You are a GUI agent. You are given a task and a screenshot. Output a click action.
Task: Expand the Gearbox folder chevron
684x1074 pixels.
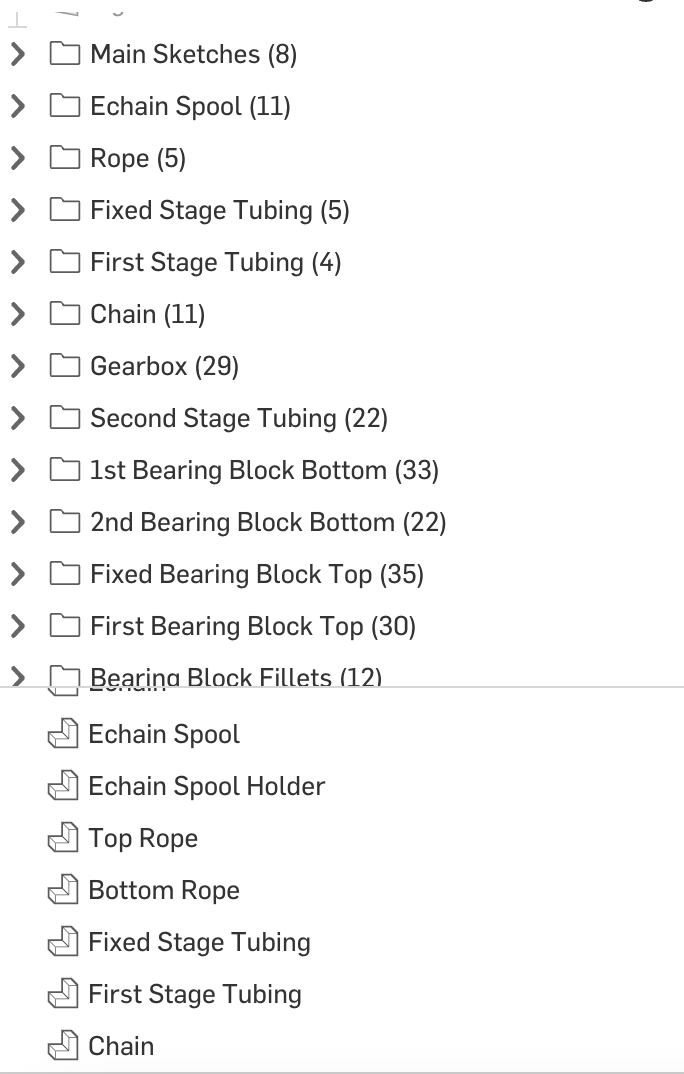point(18,366)
